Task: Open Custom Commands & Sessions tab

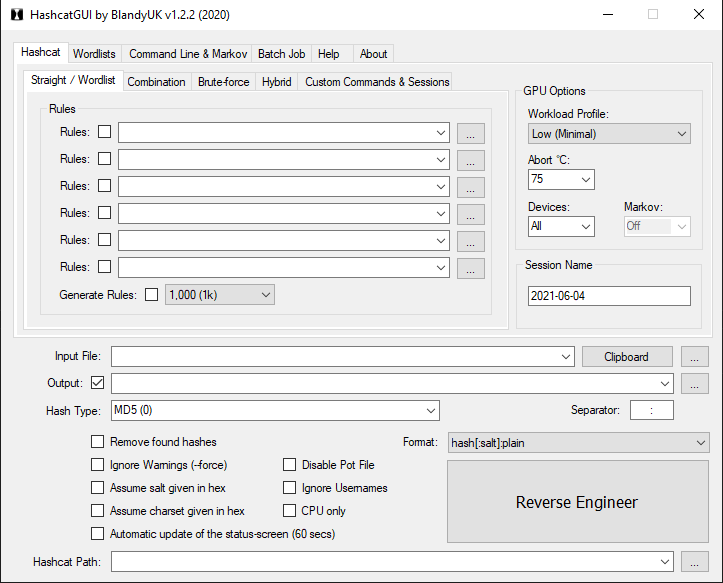Action: (377, 82)
